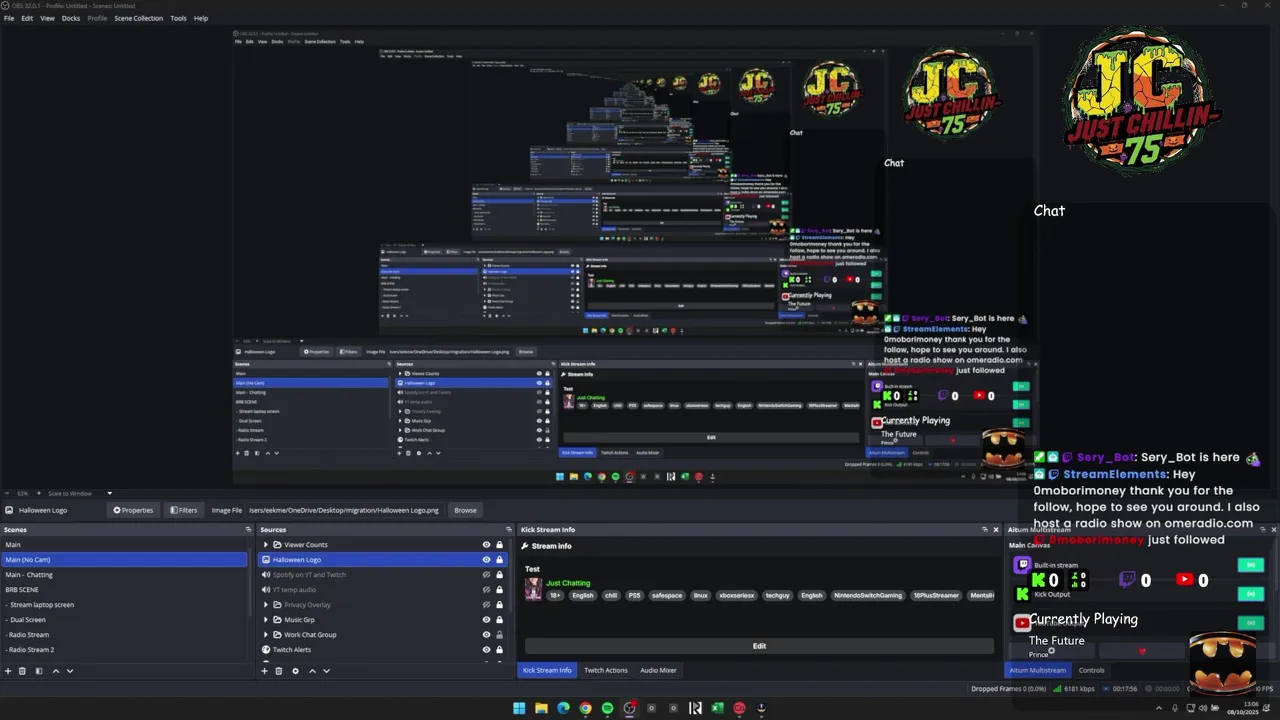The width and height of the screenshot is (1280, 720).
Task: Move scene up with arrow icon
Action: point(55,671)
